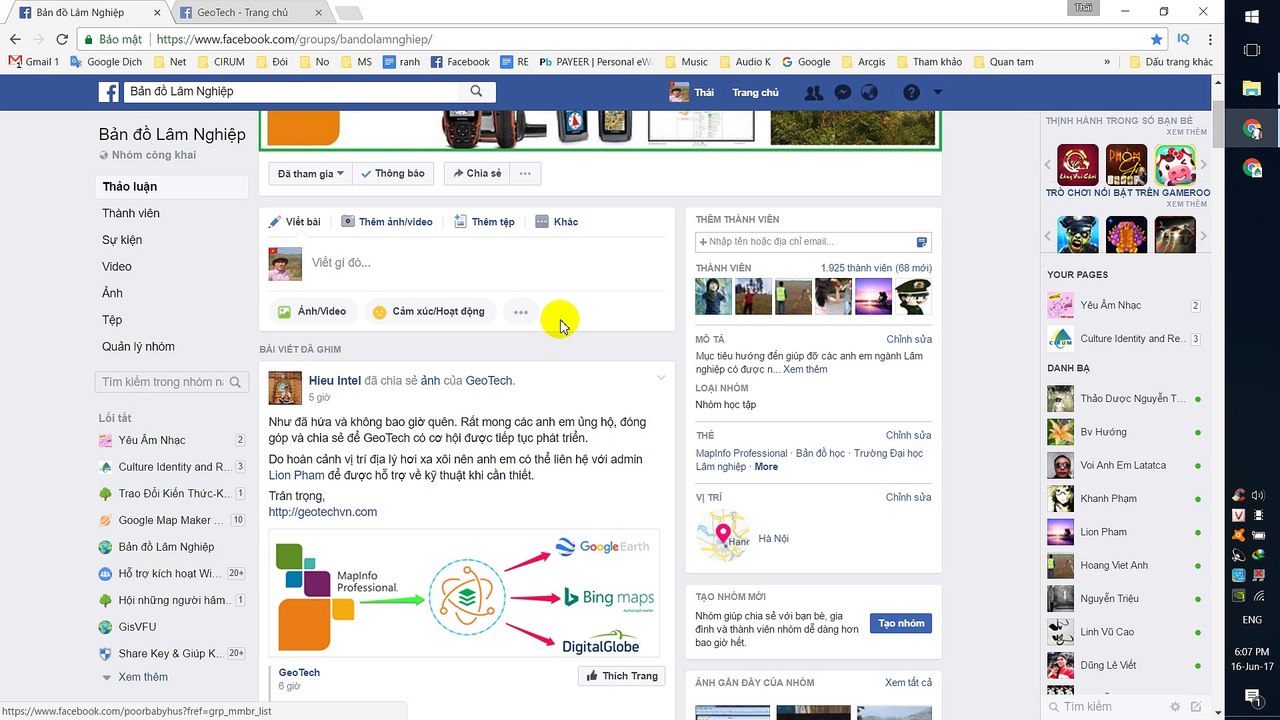Image resolution: width=1280 pixels, height=720 pixels.
Task: Open Thành viên in the group menu
Action: [131, 213]
